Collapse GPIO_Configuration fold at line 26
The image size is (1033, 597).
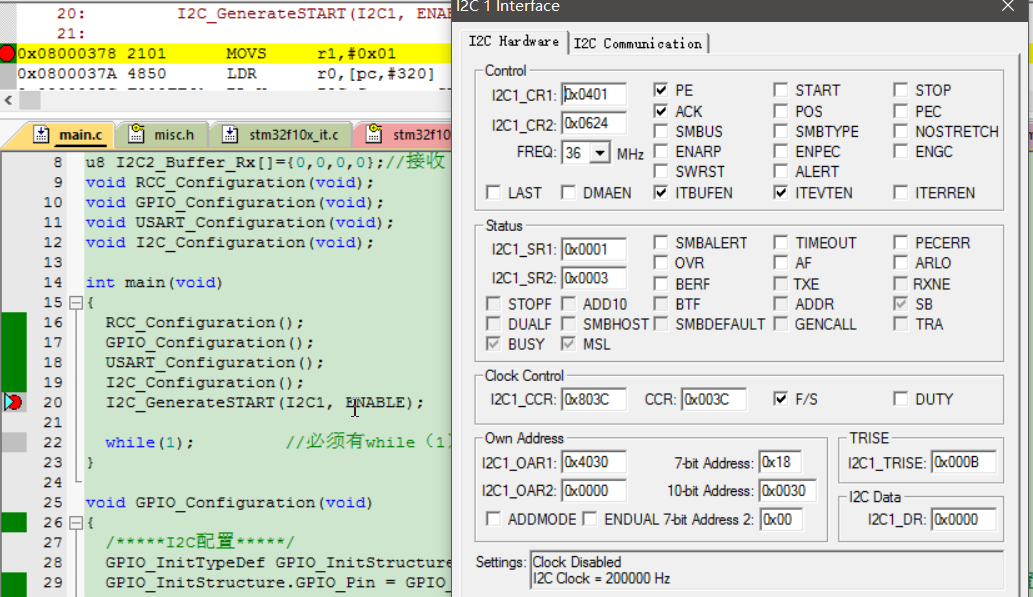tap(76, 523)
